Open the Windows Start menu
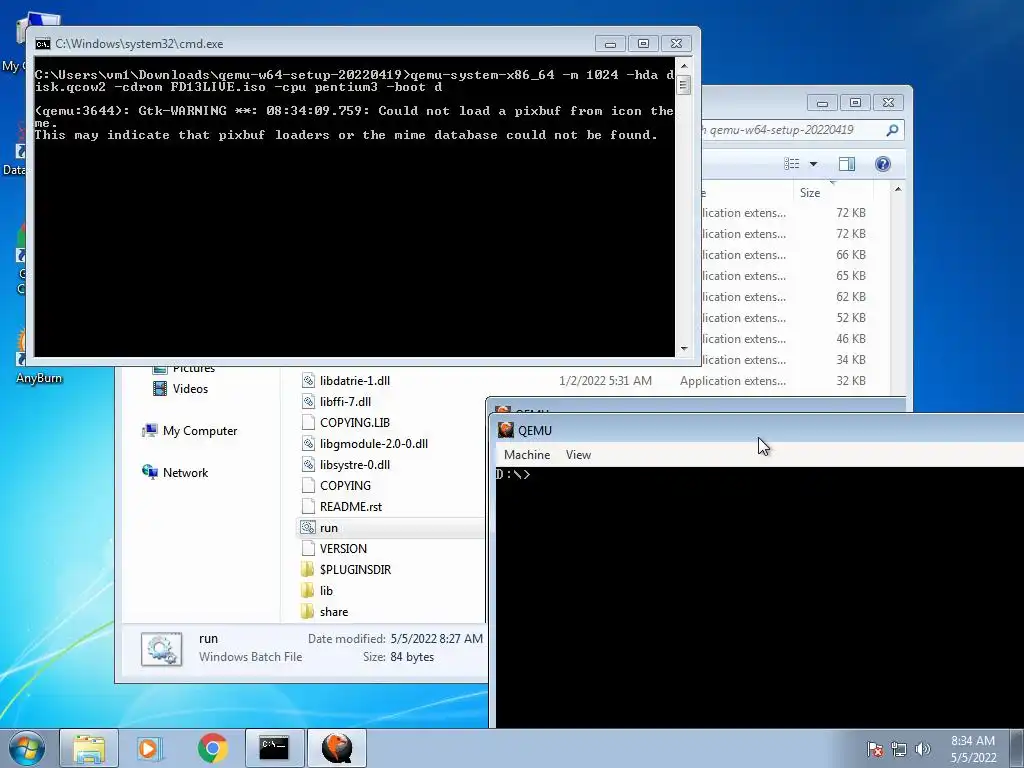The image size is (1024, 768). [27, 748]
